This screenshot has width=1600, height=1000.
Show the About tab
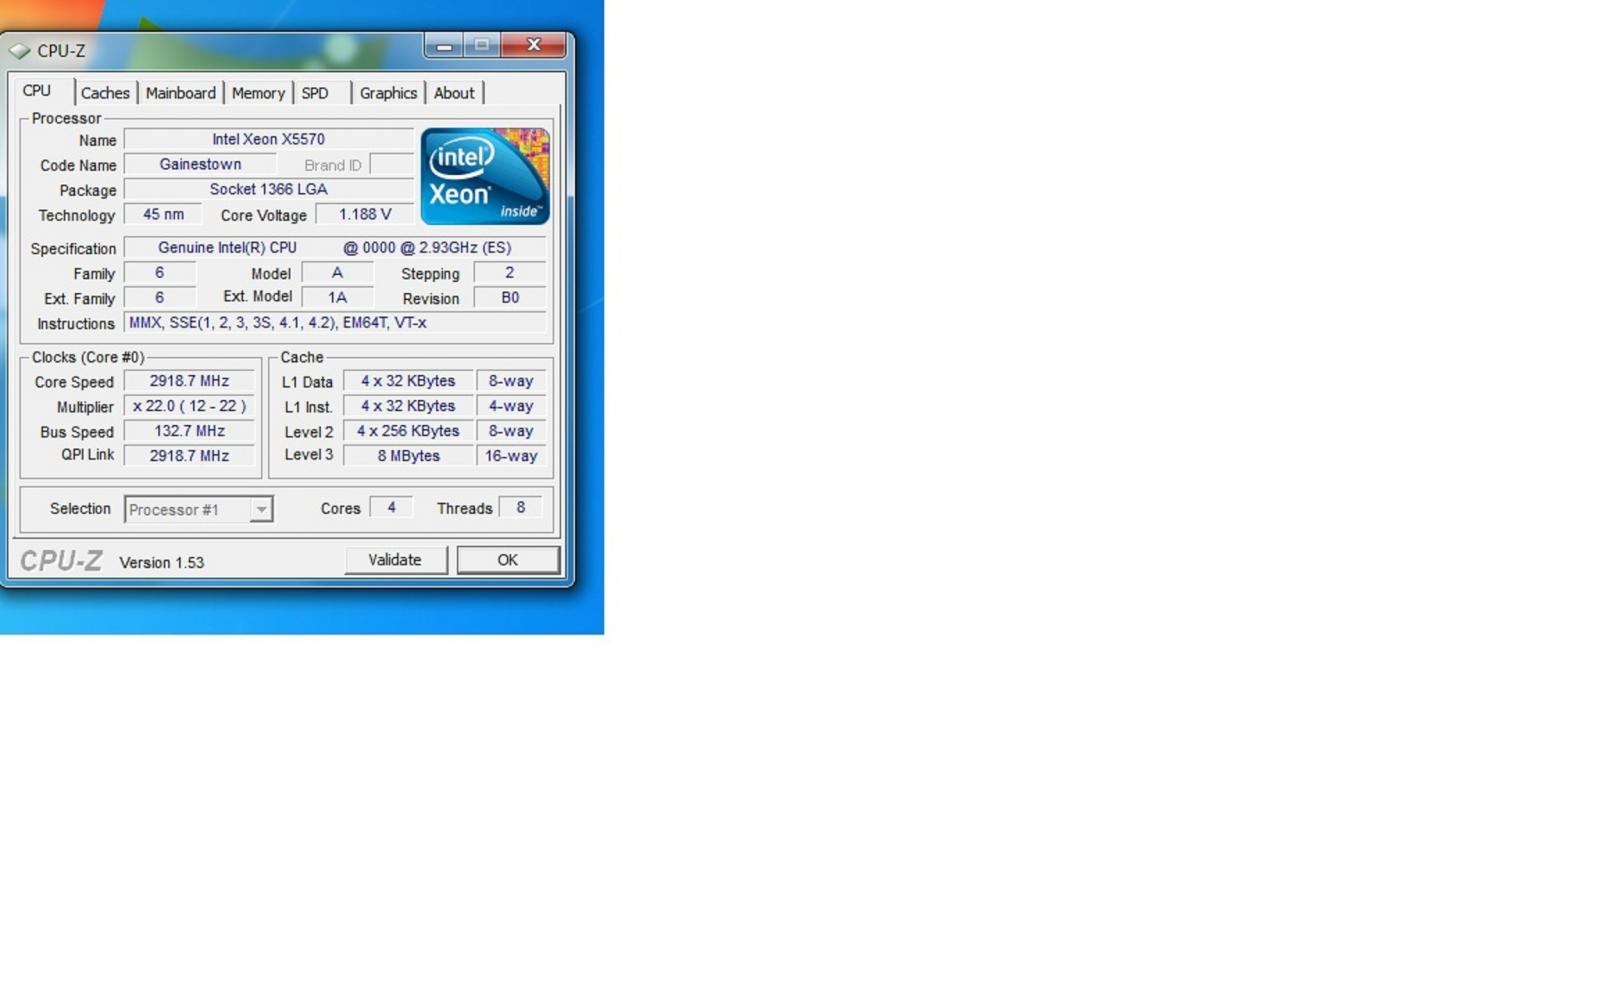pos(454,93)
